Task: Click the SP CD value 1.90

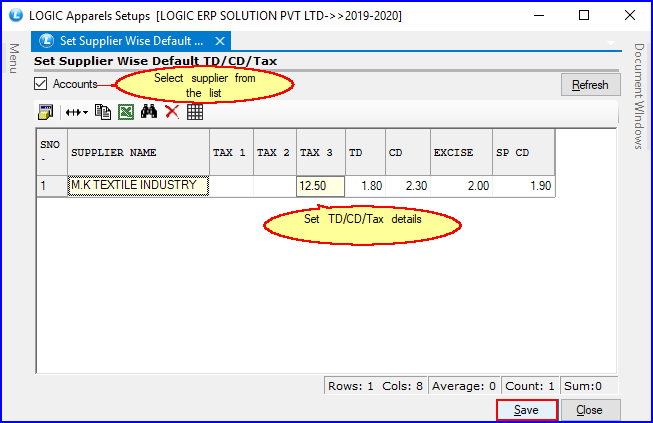Action: [x=523, y=186]
